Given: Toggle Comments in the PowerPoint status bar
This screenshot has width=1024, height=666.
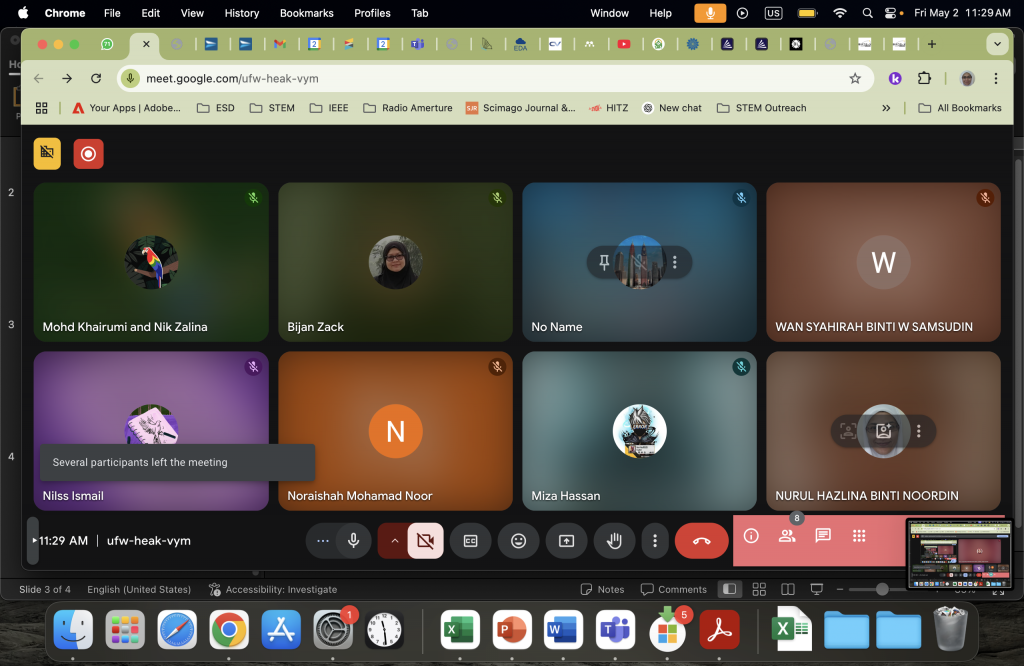Looking at the screenshot, I should 674,590.
